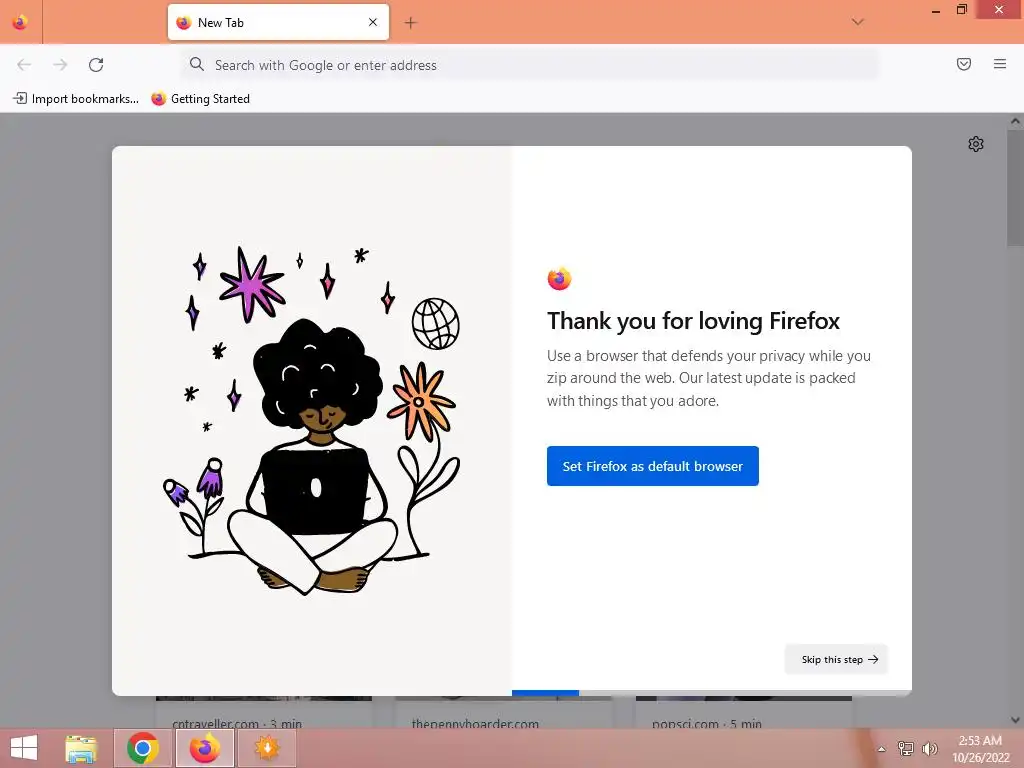Image resolution: width=1024 pixels, height=768 pixels.
Task: Click the vertical scrollbar thumb
Action: pos(1015,187)
